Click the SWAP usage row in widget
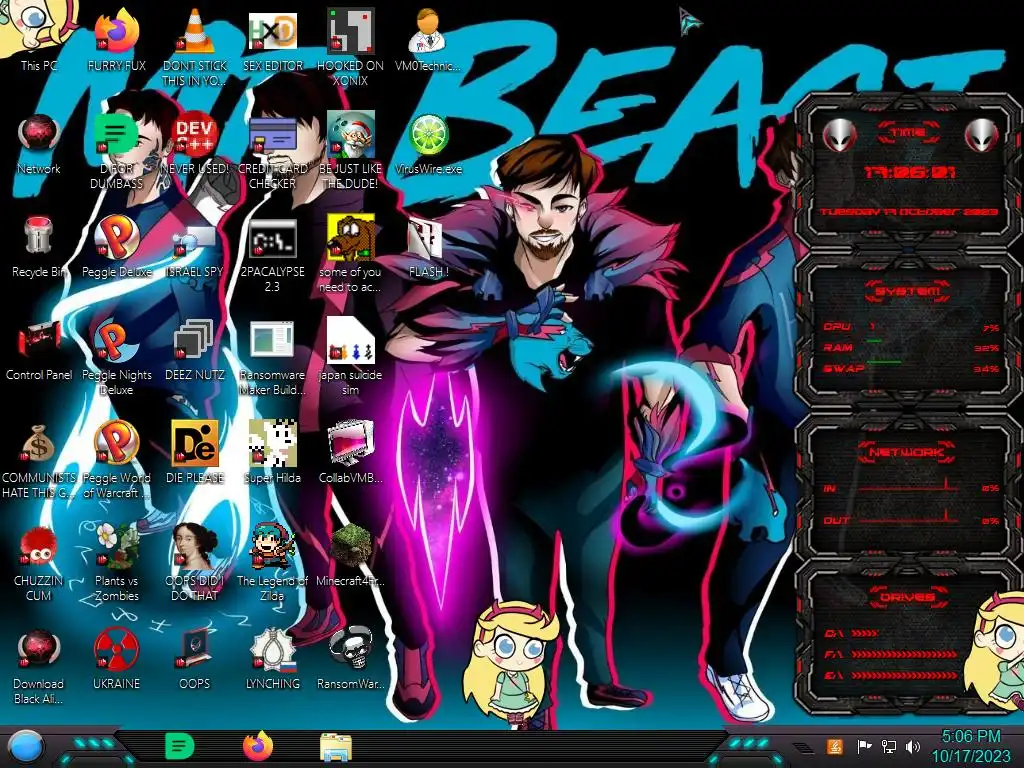This screenshot has width=1024, height=768. coord(911,369)
